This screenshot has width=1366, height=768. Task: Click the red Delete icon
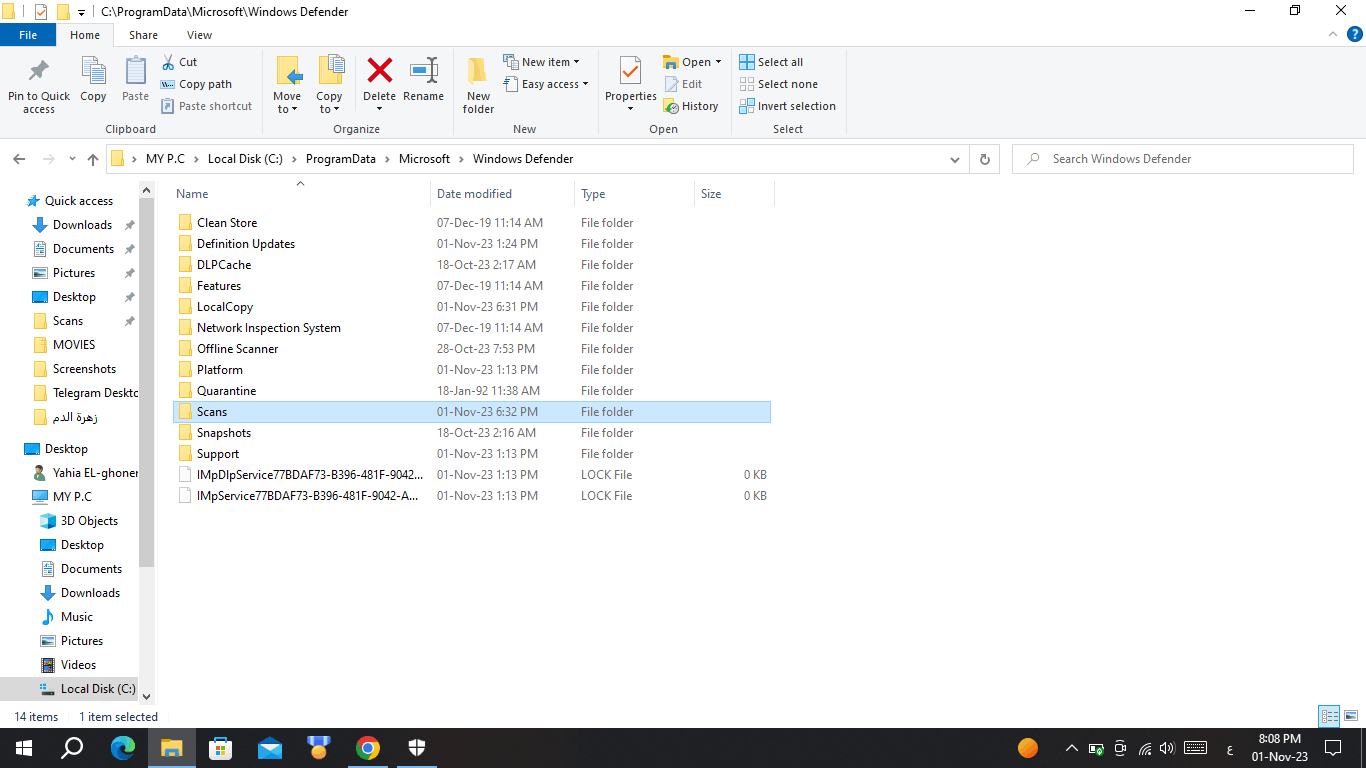point(380,70)
